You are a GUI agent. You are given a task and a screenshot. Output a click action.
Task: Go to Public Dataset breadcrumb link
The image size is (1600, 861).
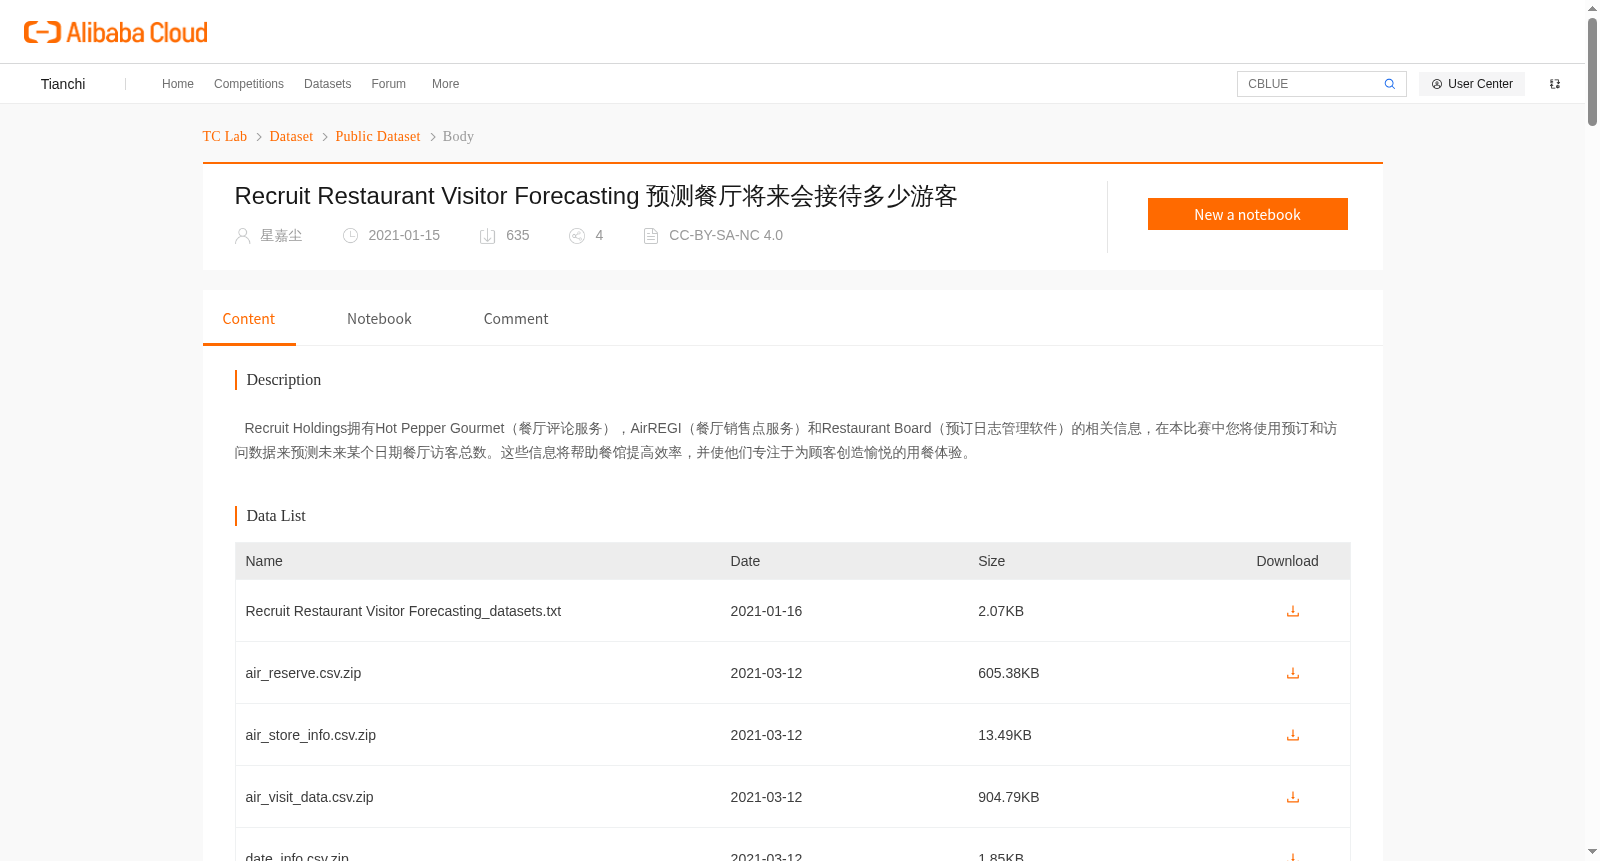point(378,136)
